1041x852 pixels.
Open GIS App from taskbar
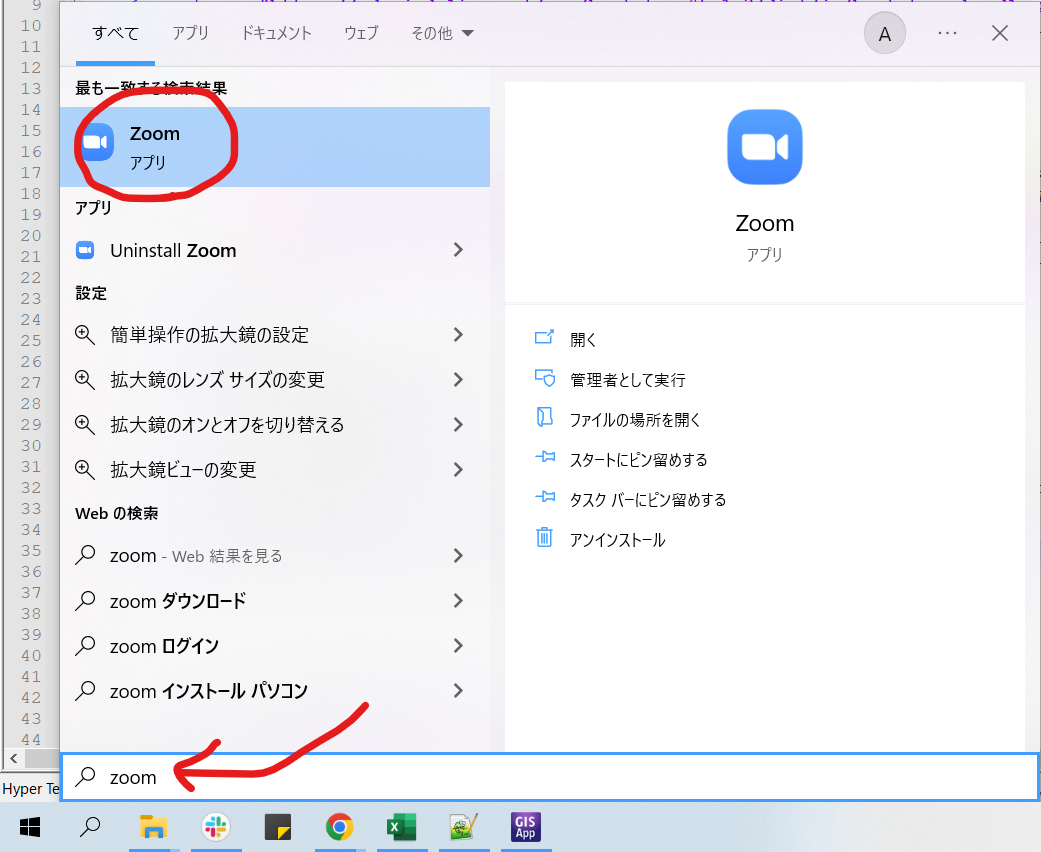pyautogui.click(x=525, y=827)
